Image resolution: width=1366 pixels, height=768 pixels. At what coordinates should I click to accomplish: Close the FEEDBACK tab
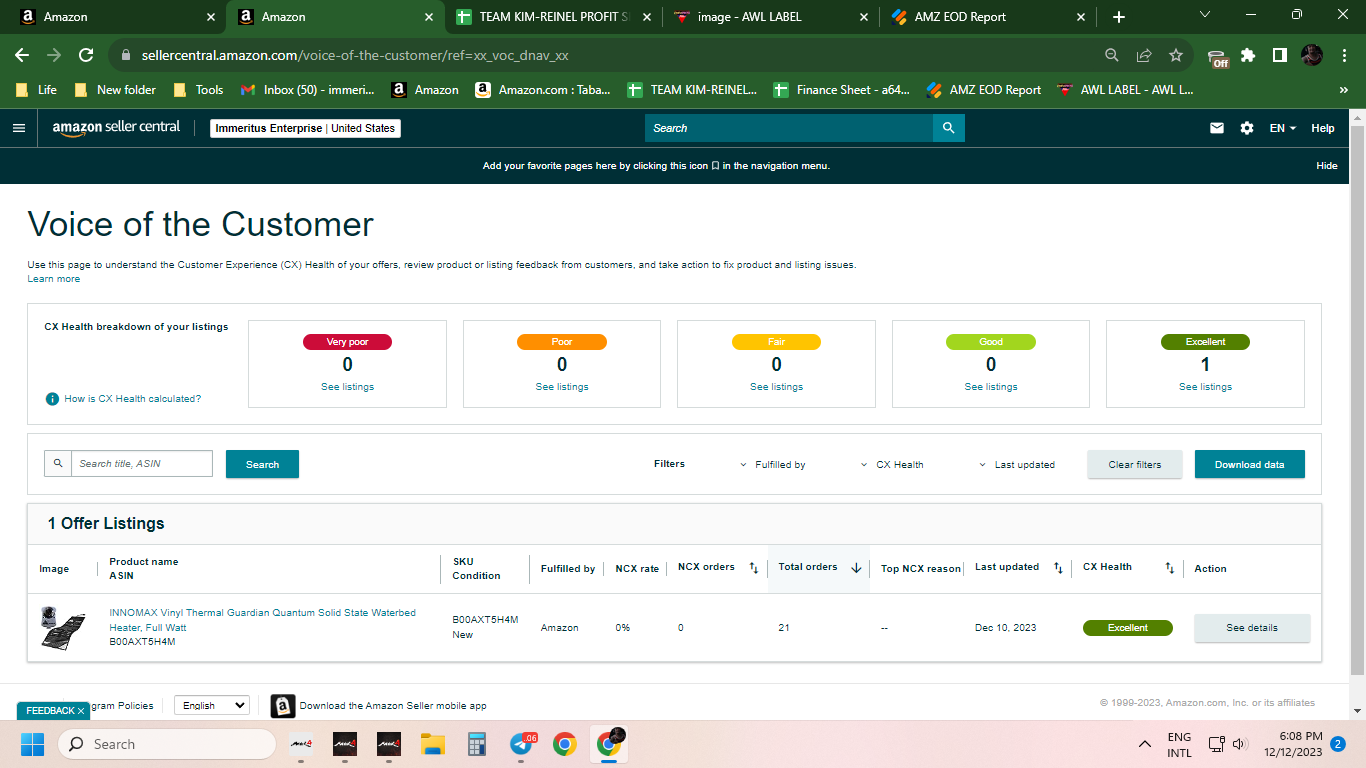tap(81, 711)
